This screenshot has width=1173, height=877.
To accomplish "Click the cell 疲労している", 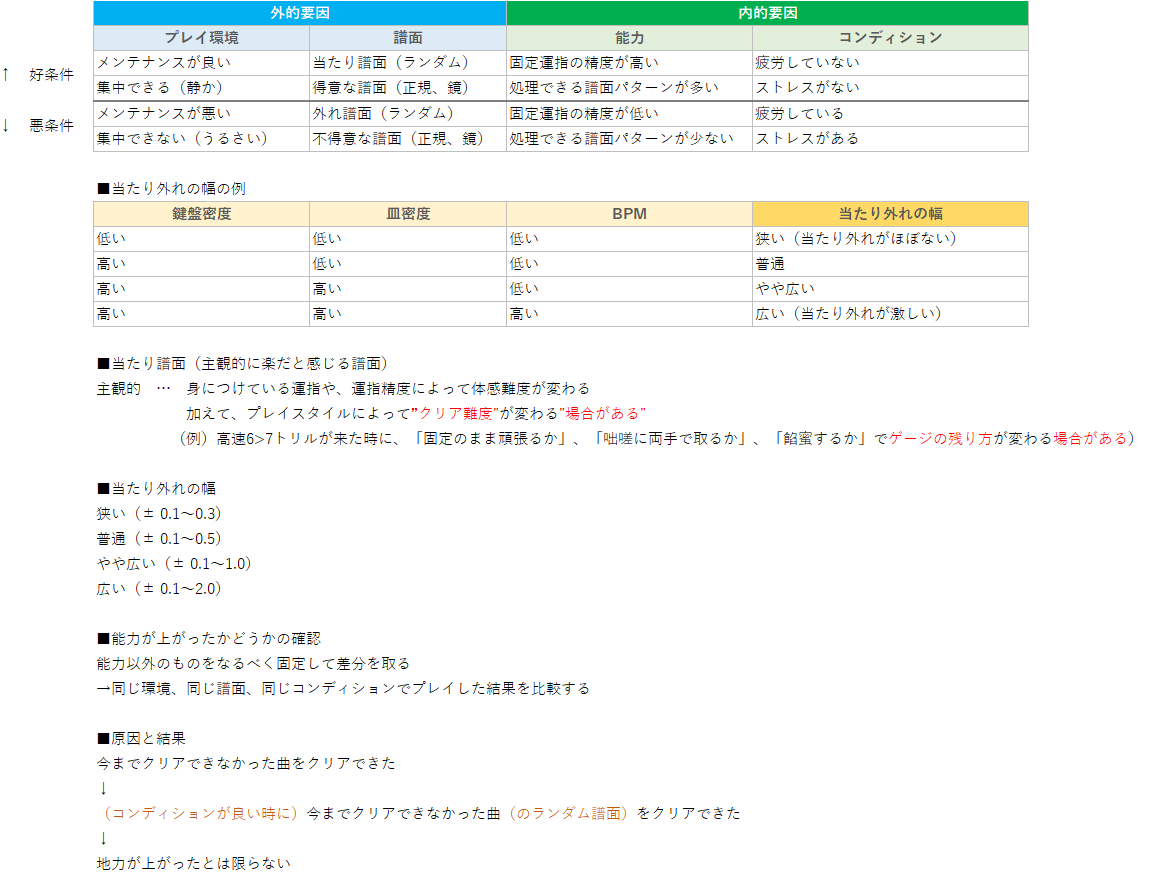I will click(890, 114).
